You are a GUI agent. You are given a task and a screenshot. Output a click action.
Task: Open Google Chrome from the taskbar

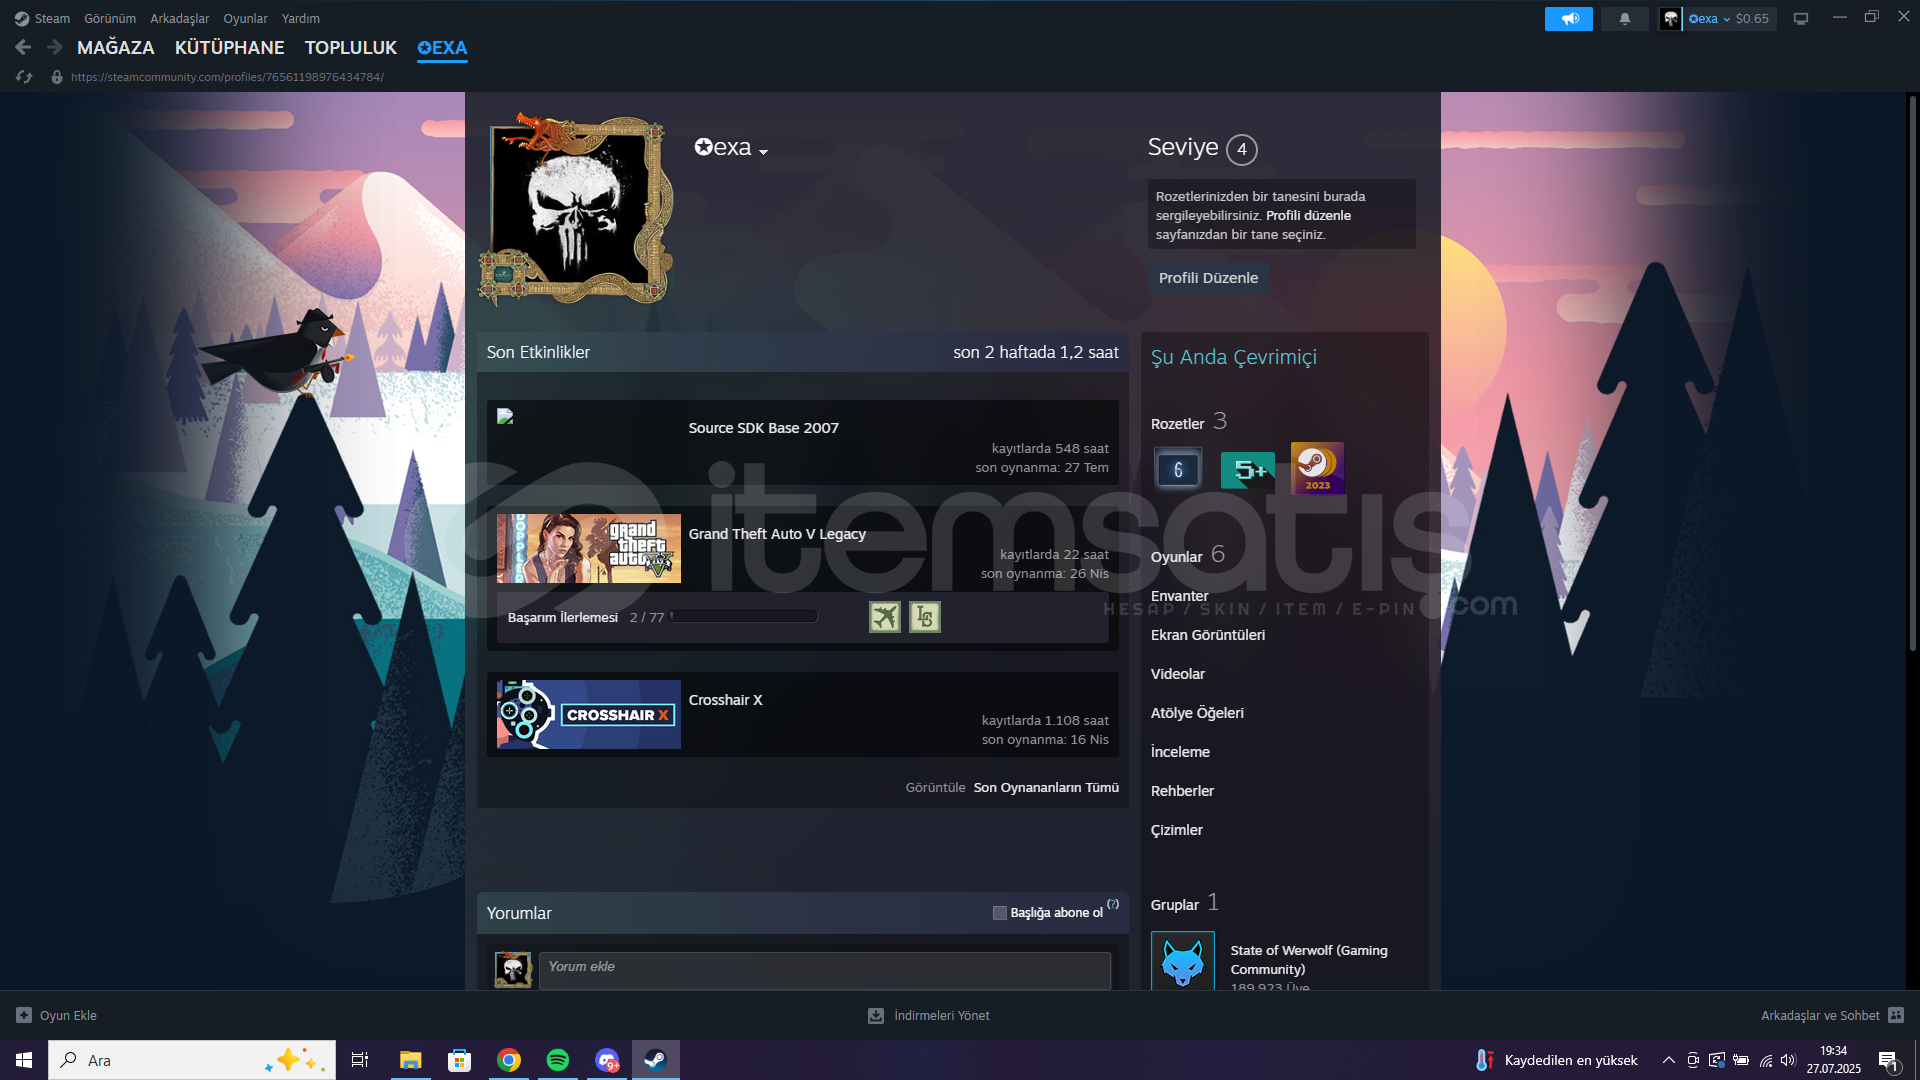point(509,1060)
